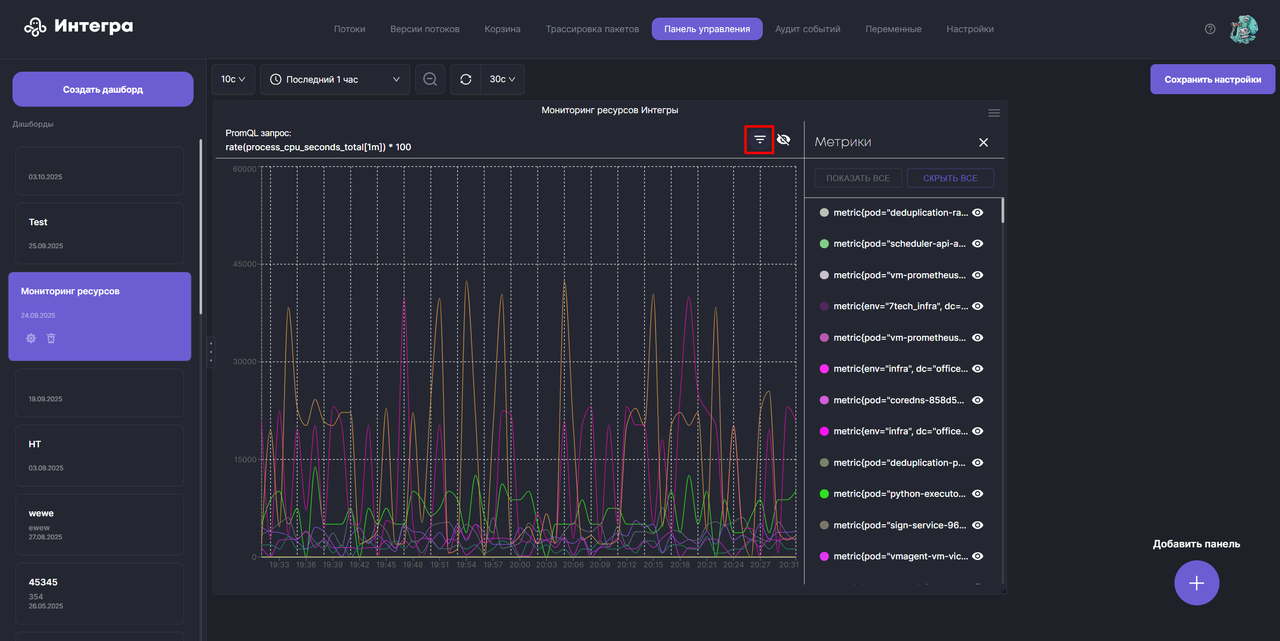This screenshot has height=641, width=1280.
Task: Toggle visibility of vmagent-vm-vic metric
Action: click(x=978, y=556)
